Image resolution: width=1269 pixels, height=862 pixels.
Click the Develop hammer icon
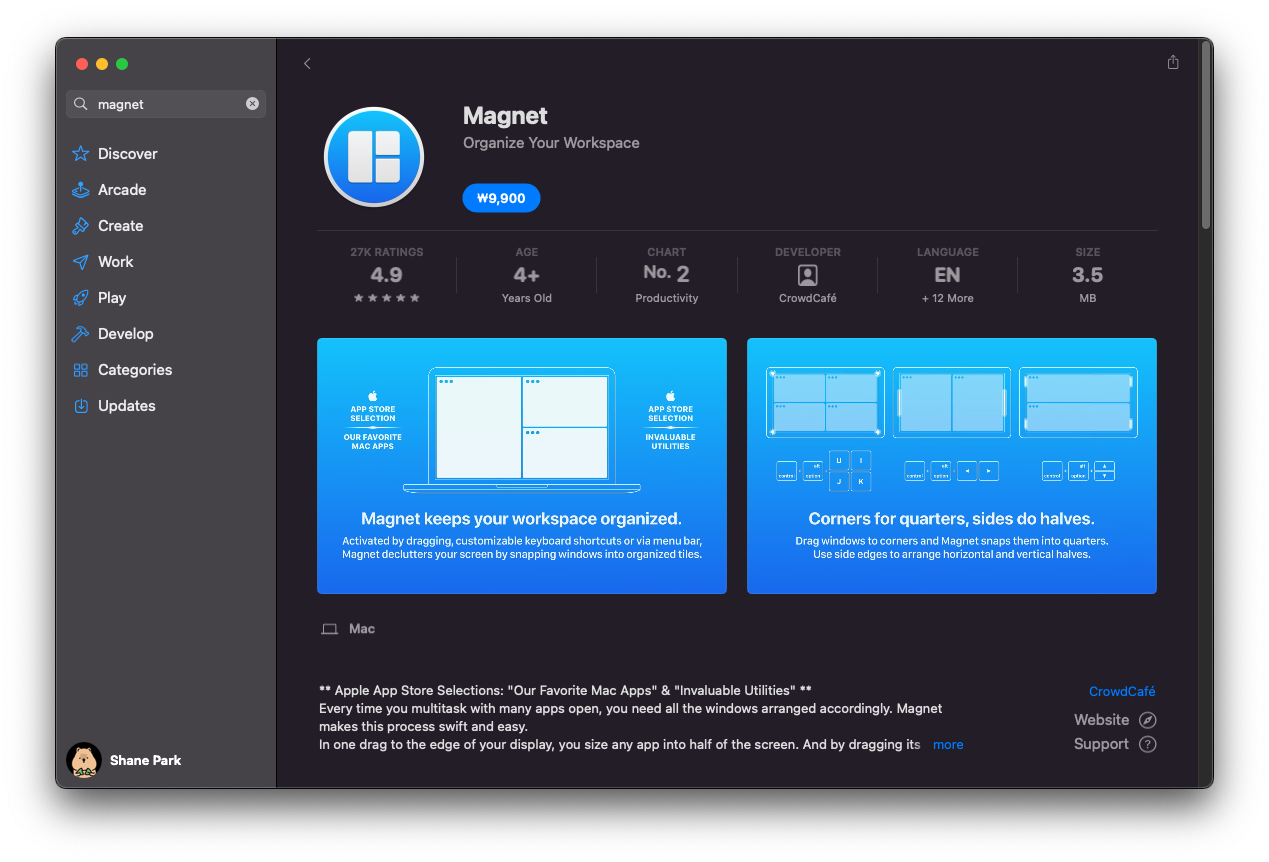point(81,334)
